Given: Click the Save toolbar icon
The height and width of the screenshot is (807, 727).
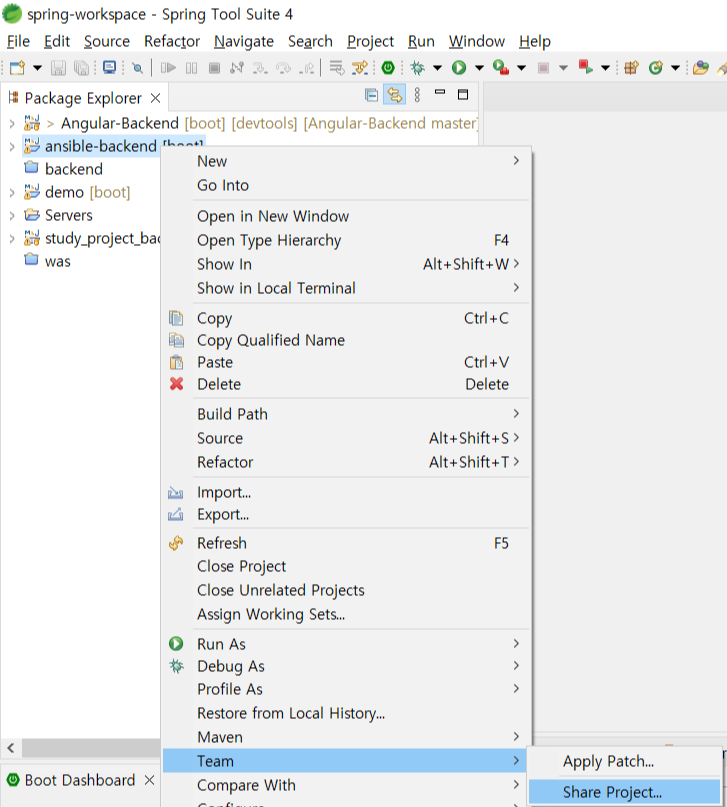Looking at the screenshot, I should [x=58, y=67].
